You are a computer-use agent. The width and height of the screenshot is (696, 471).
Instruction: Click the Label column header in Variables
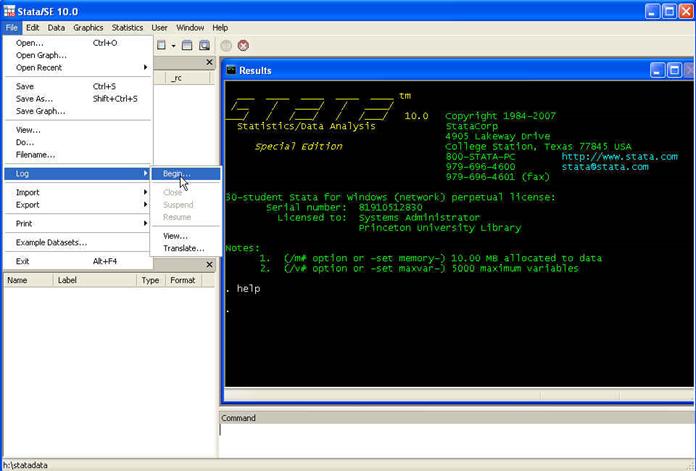[x=69, y=280]
